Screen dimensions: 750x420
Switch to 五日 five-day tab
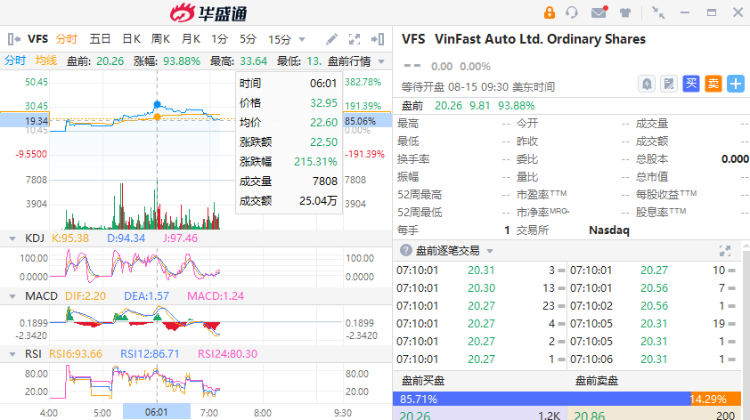click(x=99, y=39)
